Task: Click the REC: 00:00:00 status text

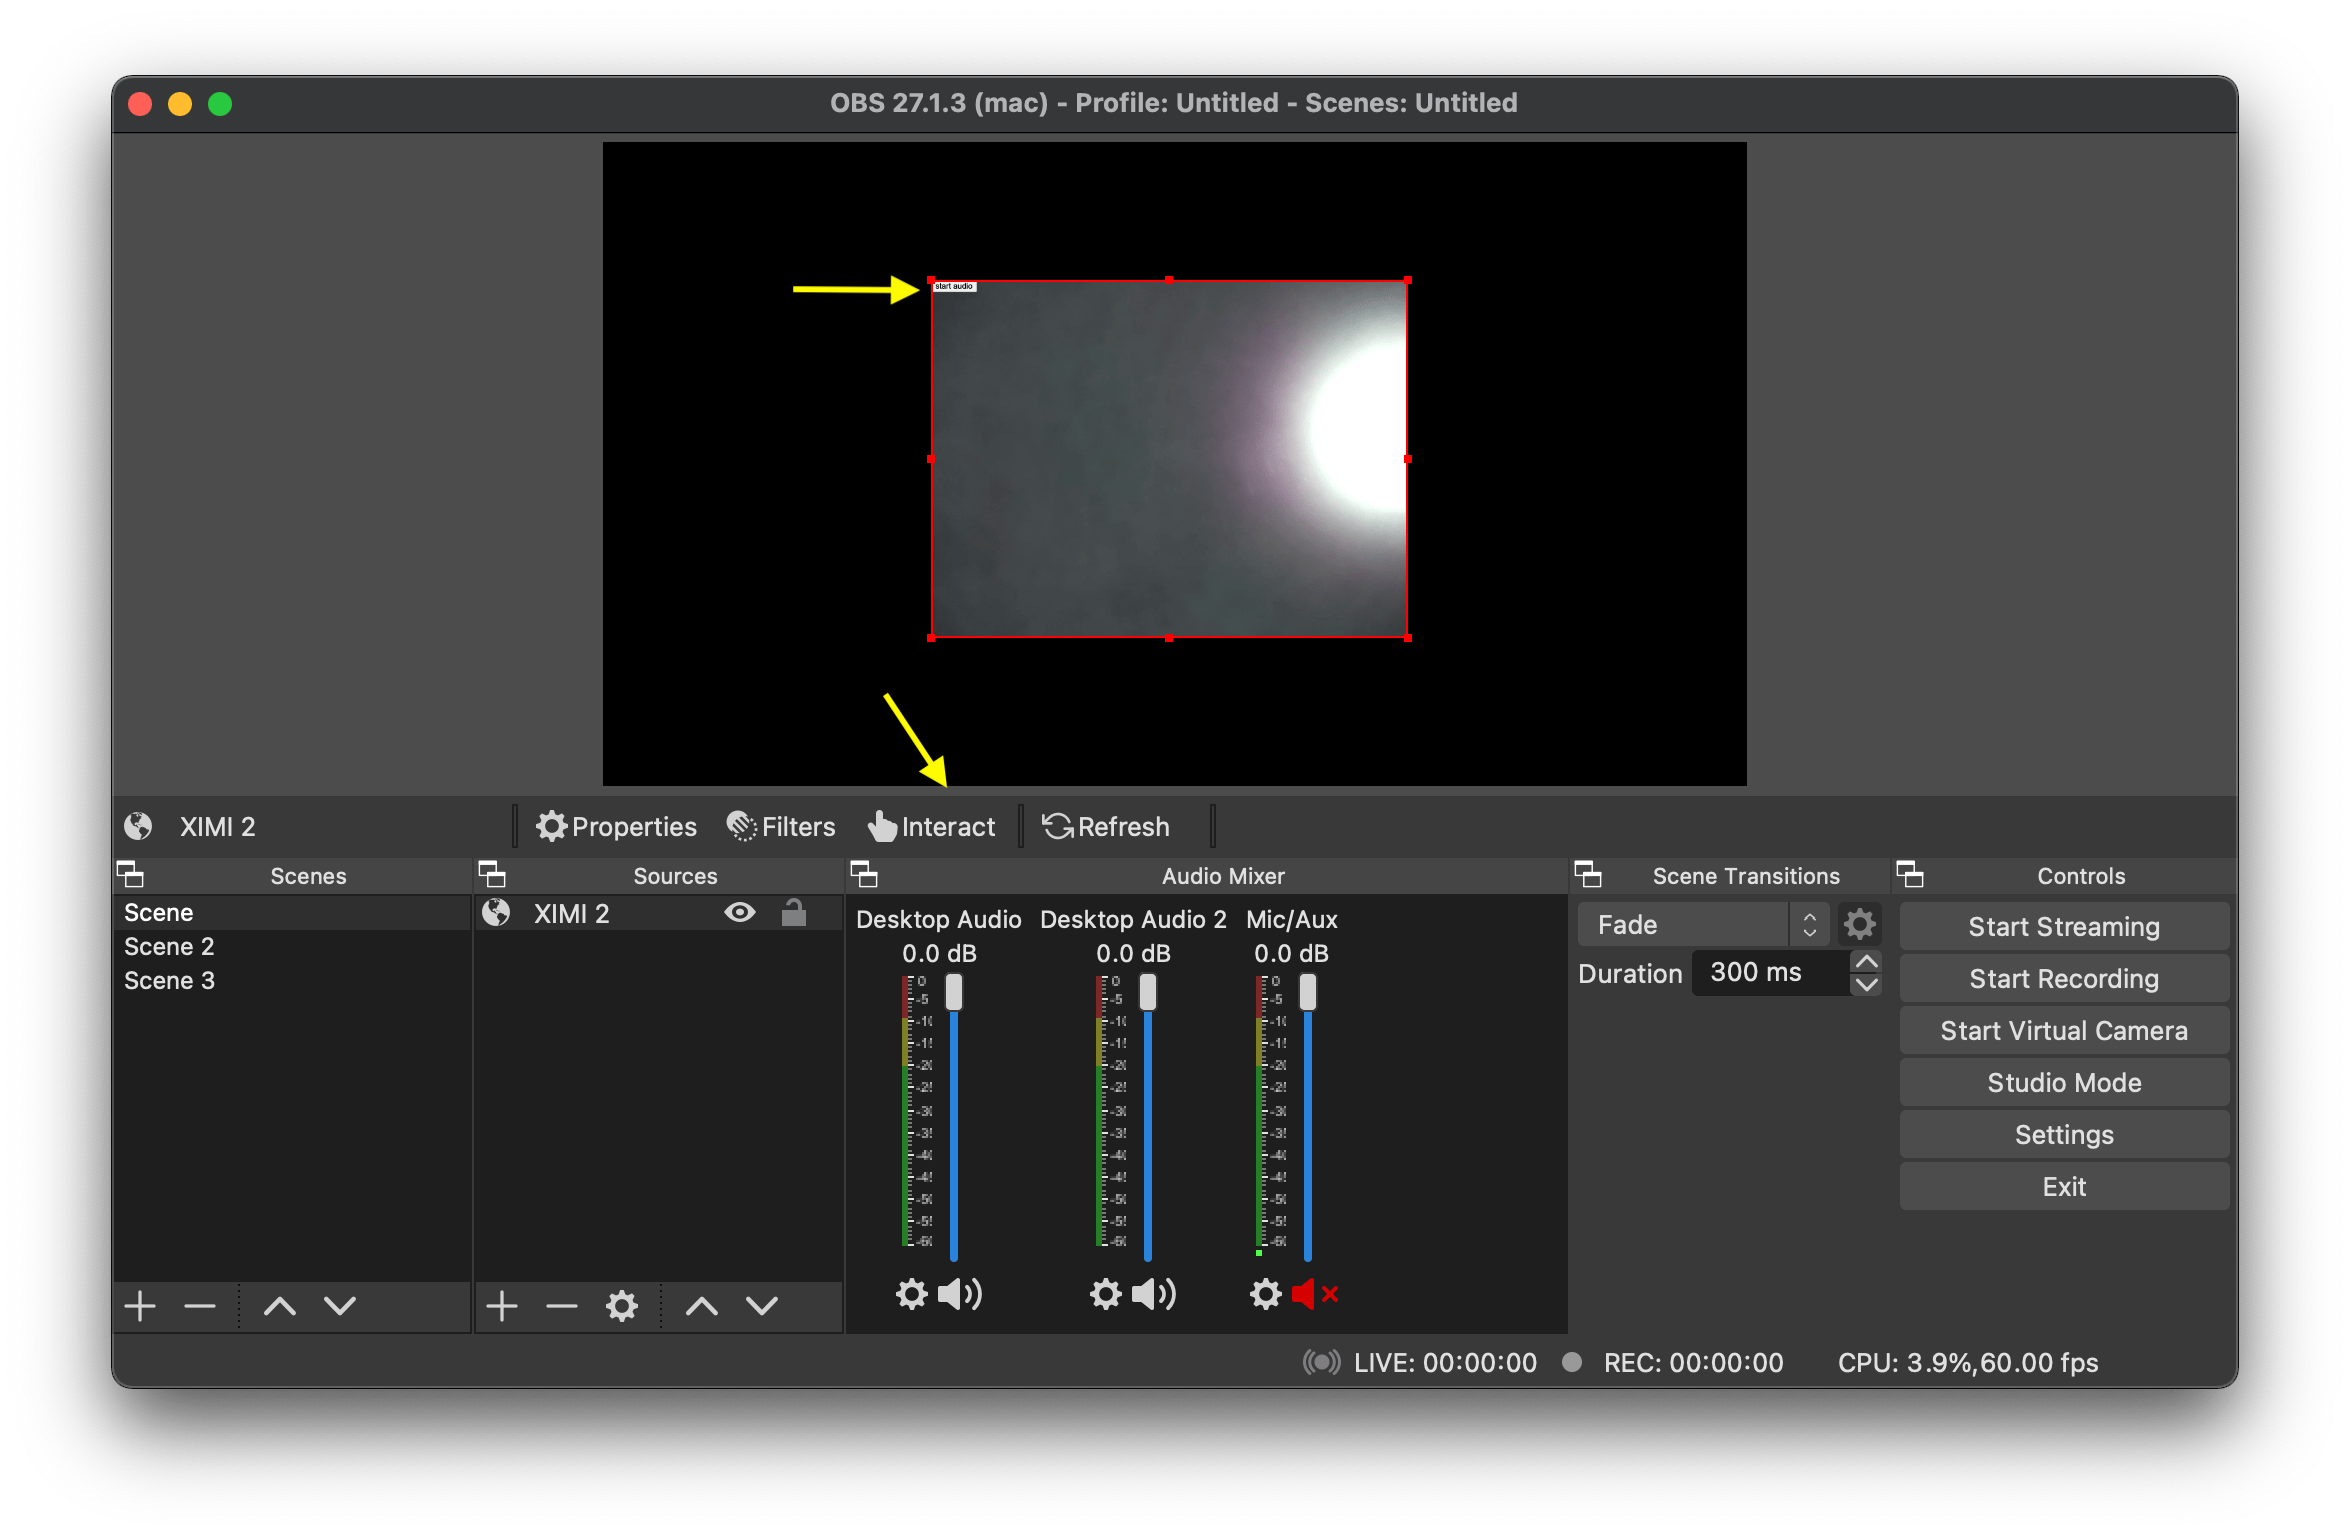Action: pos(1693,1363)
